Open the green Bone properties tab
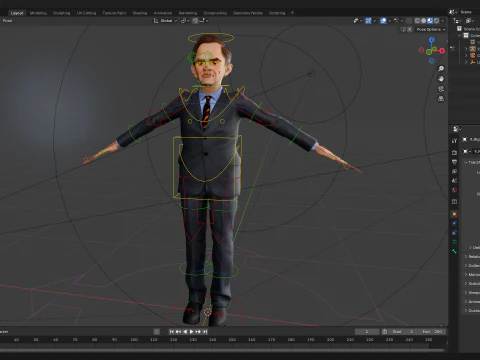The height and width of the screenshot is (360, 480). (454, 251)
